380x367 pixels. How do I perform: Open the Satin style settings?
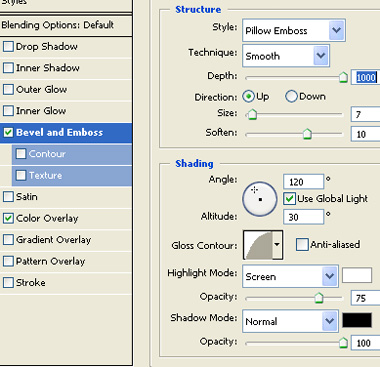(27, 197)
